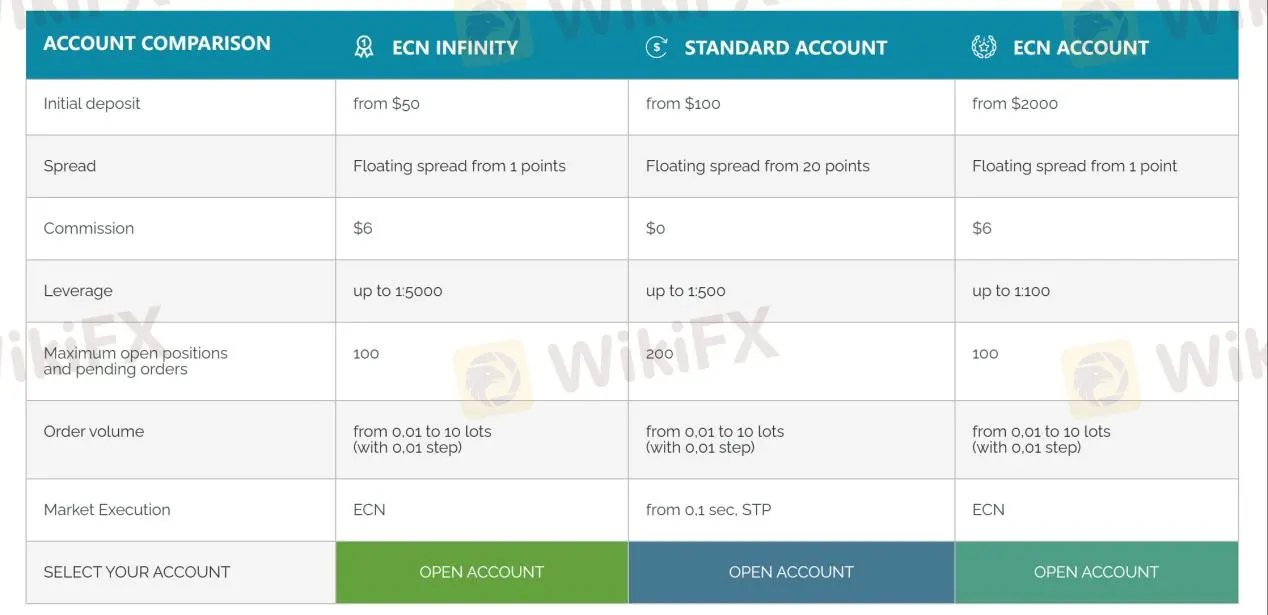1268x615 pixels.
Task: Click the Commission value showing $0
Action: 655,228
